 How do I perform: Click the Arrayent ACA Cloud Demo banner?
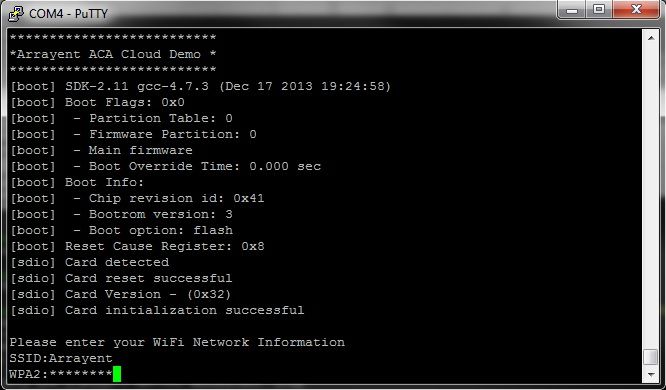(x=113, y=54)
